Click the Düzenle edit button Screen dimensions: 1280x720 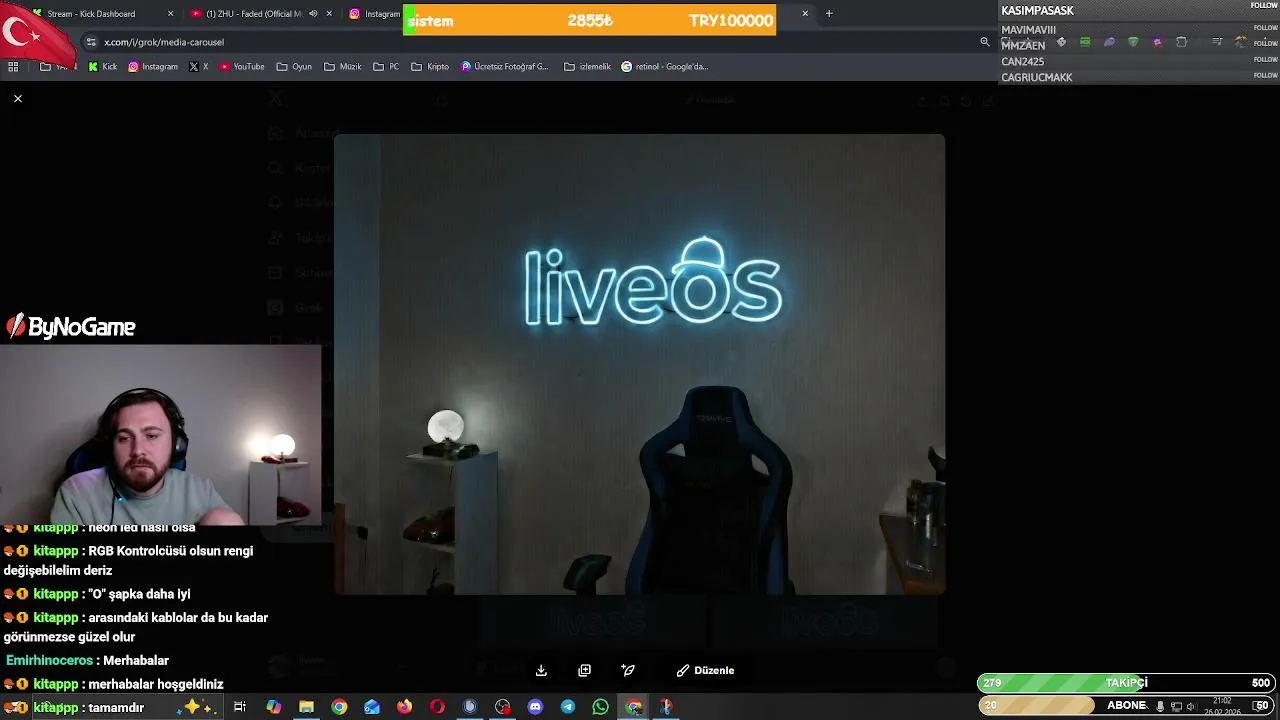(x=705, y=670)
